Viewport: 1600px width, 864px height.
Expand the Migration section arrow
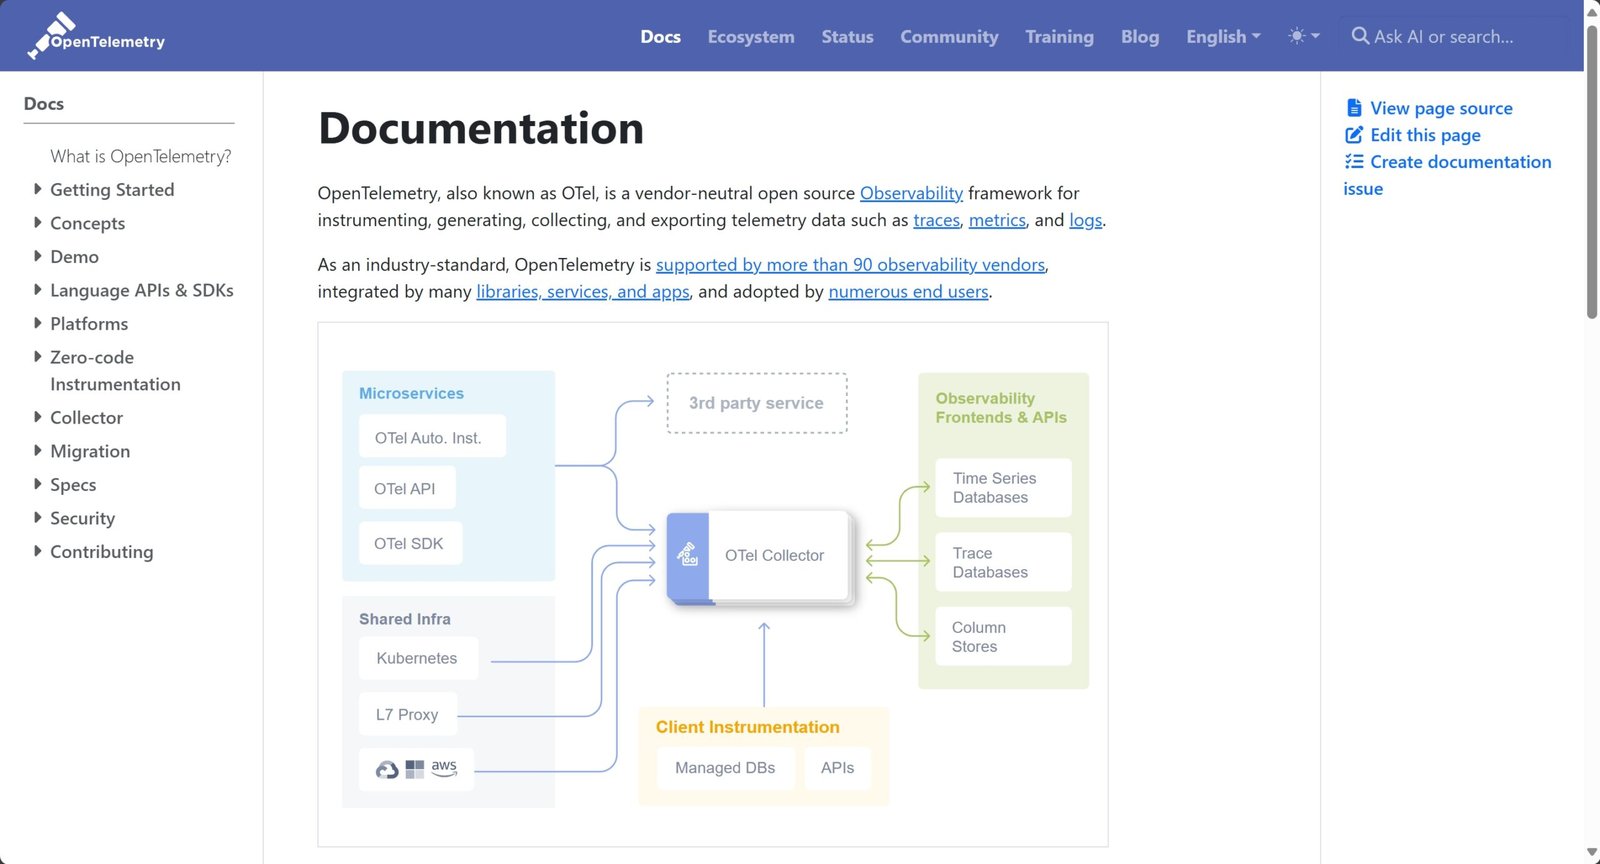coord(38,451)
